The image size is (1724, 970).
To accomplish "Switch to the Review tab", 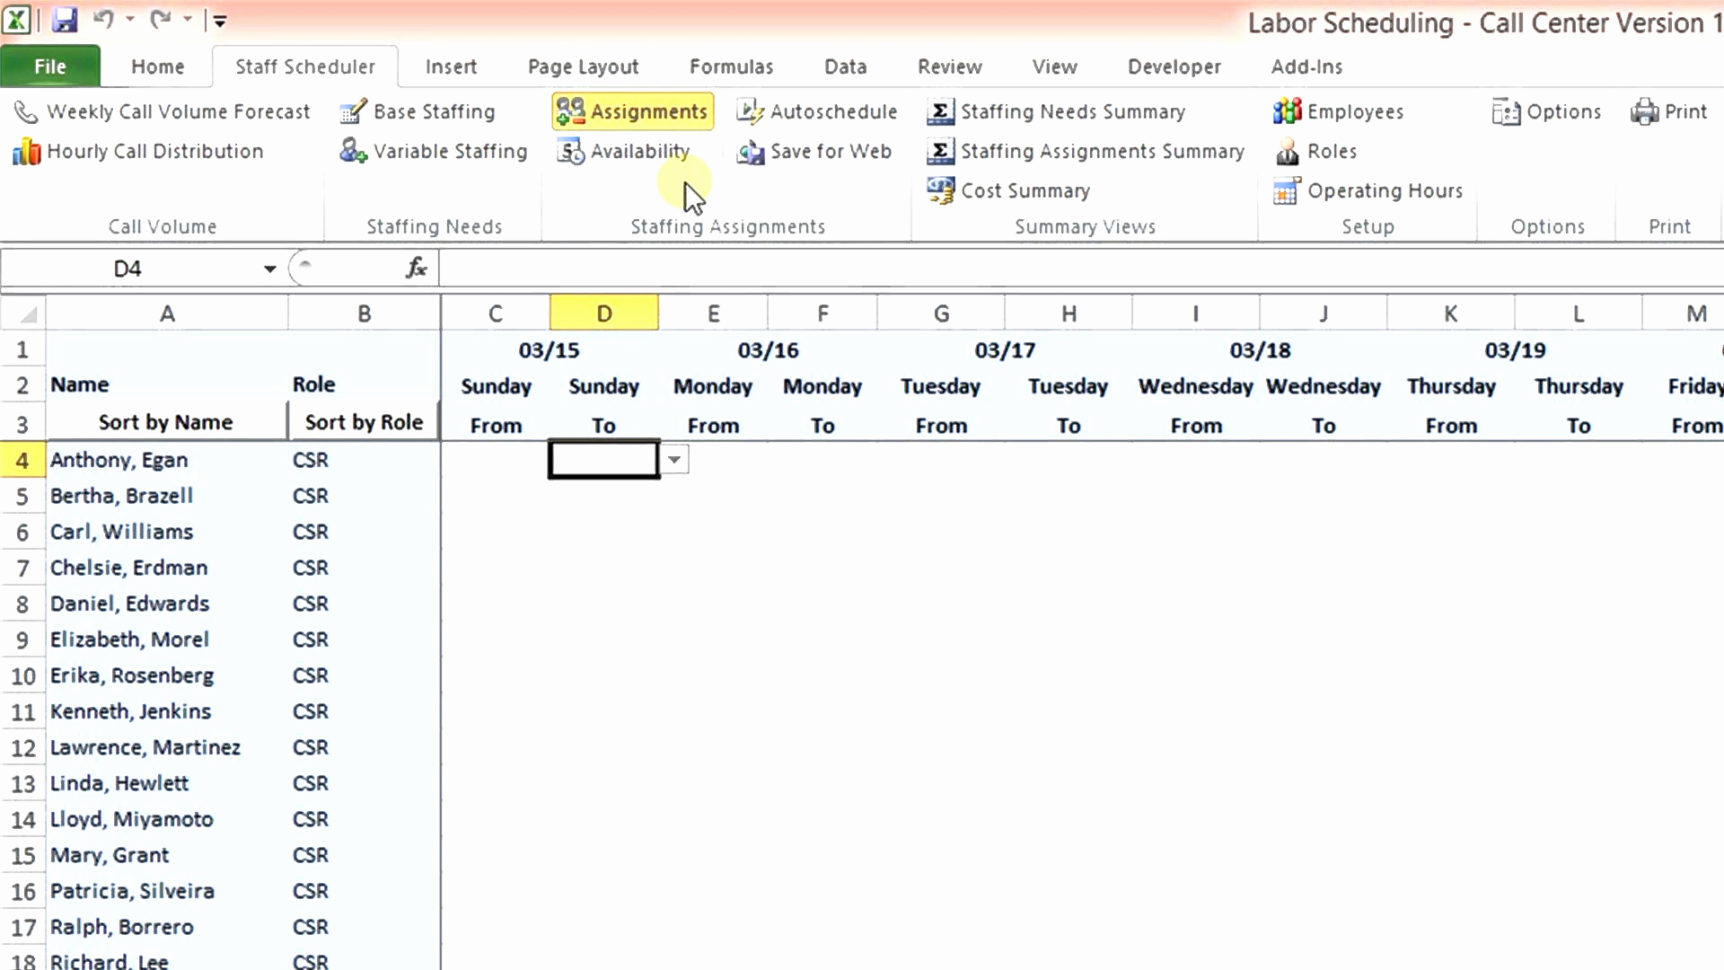I will [950, 67].
